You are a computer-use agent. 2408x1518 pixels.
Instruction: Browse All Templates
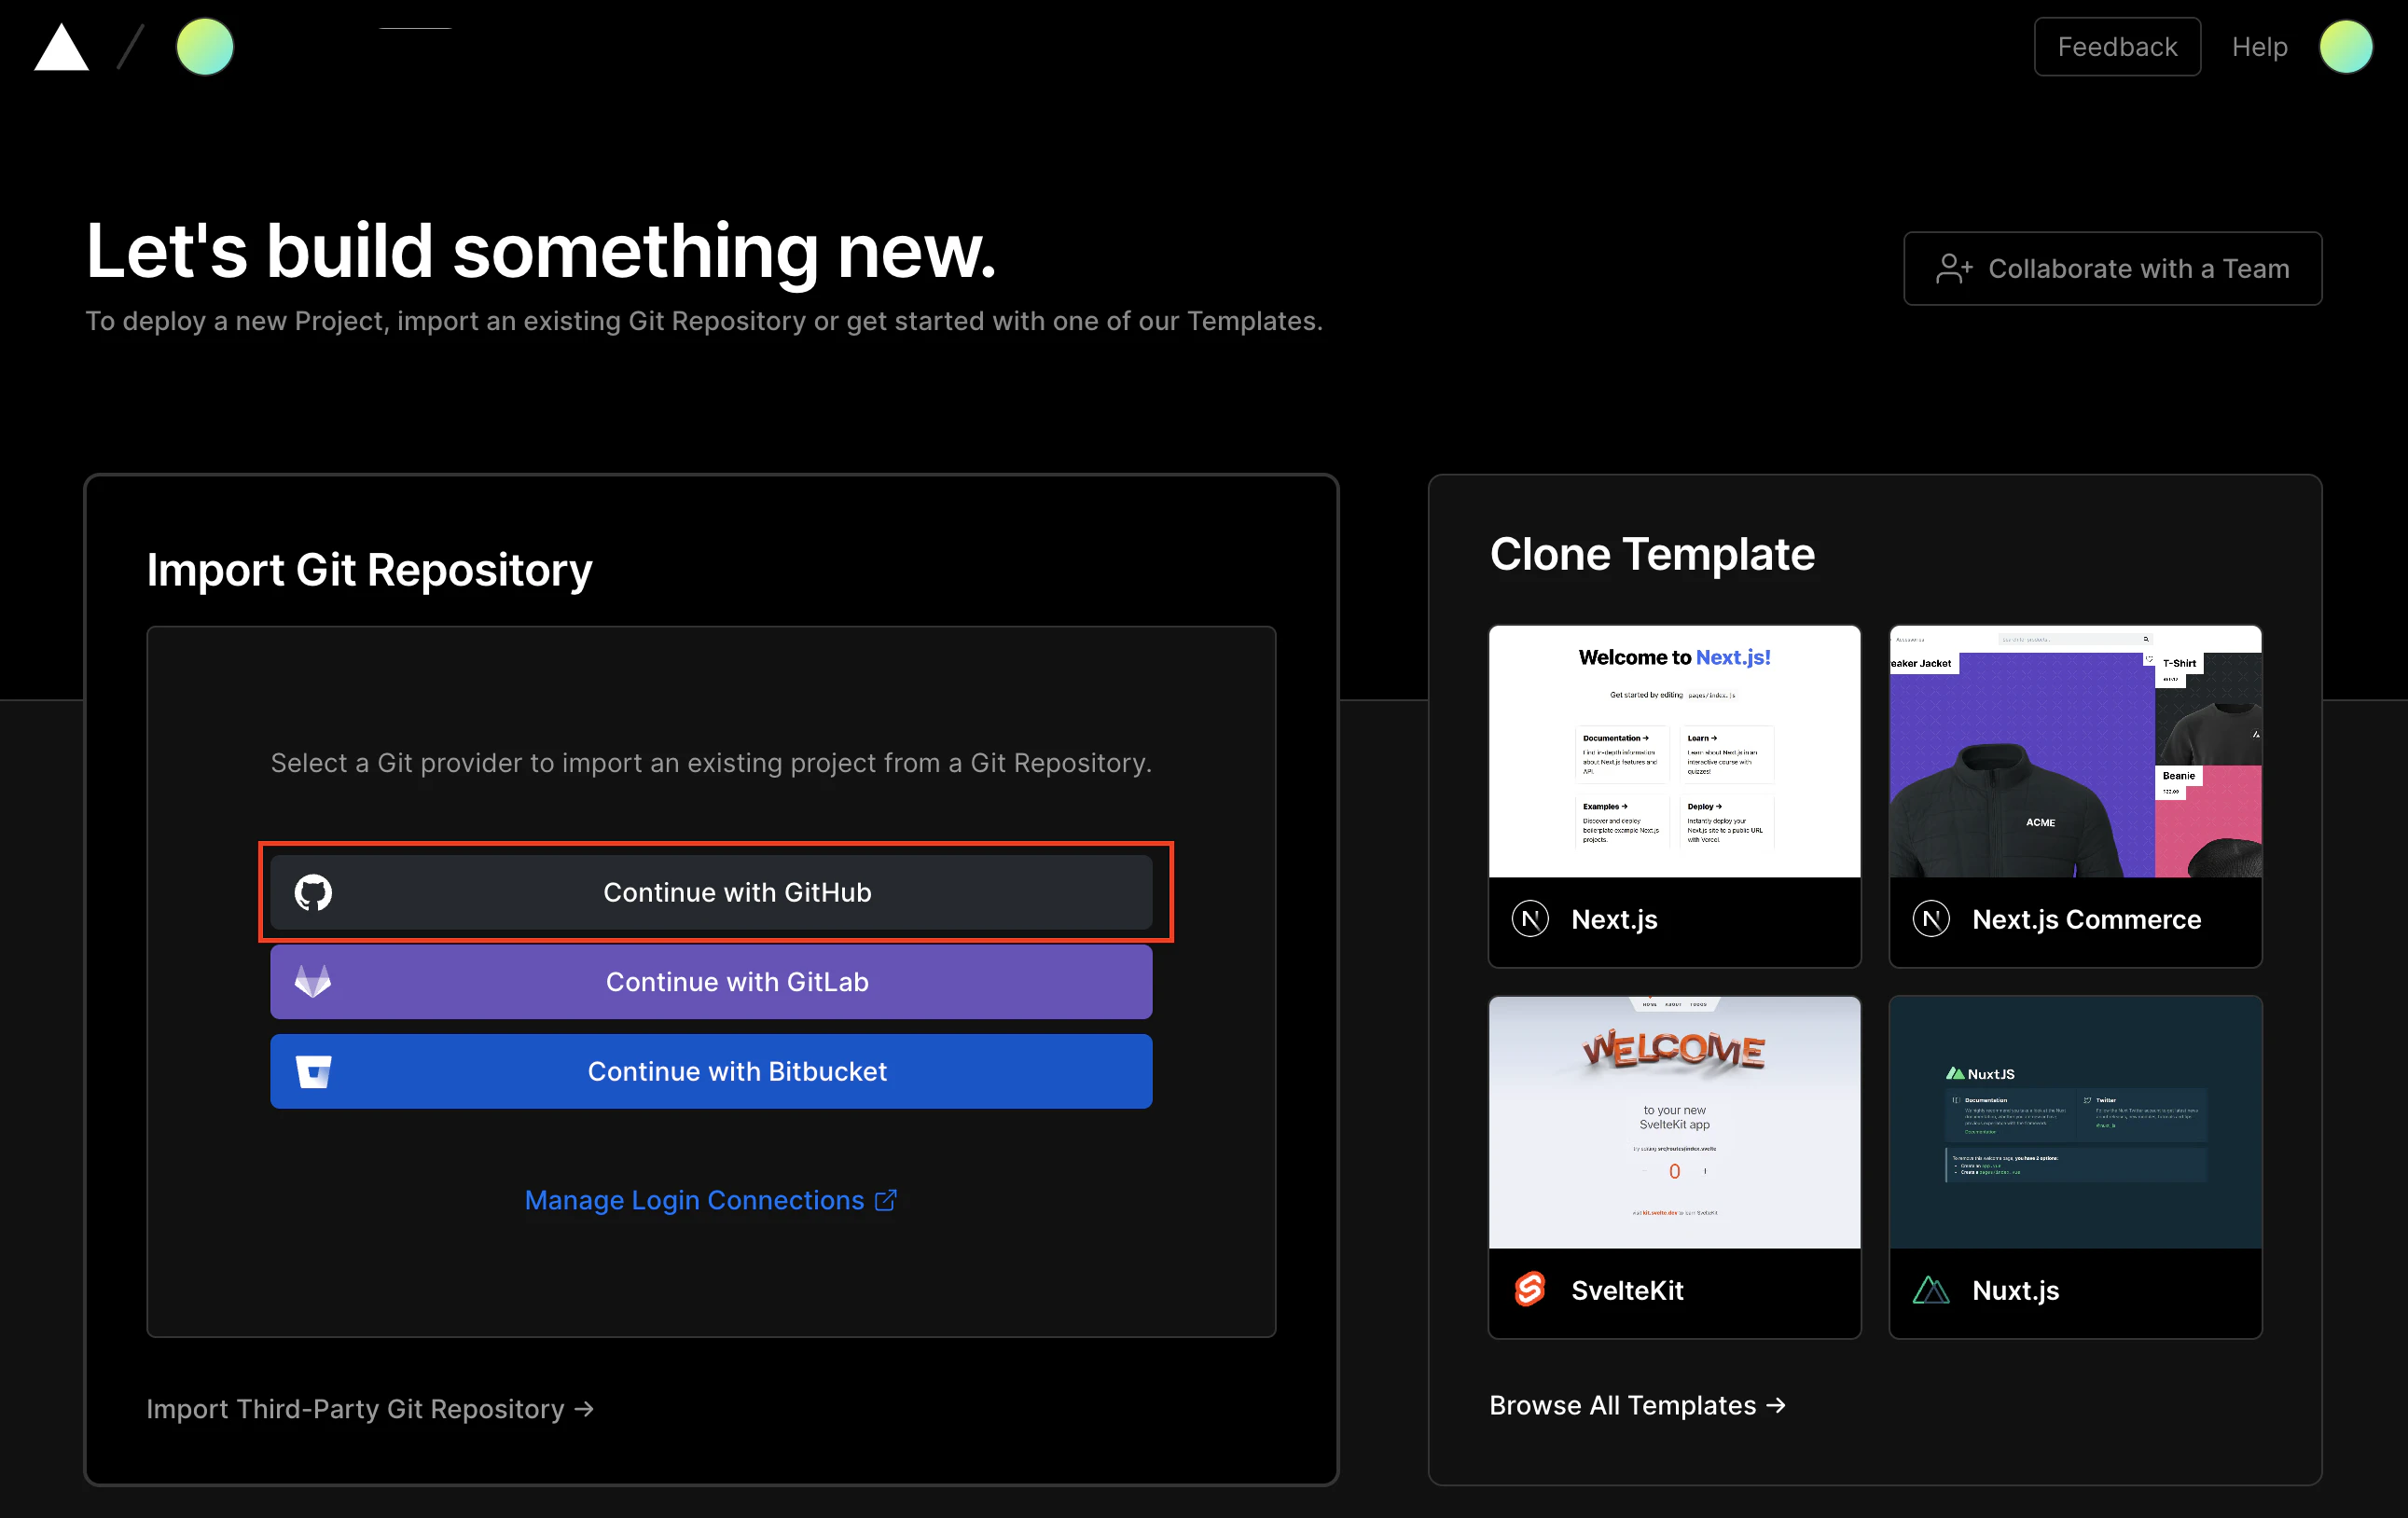(1637, 1405)
